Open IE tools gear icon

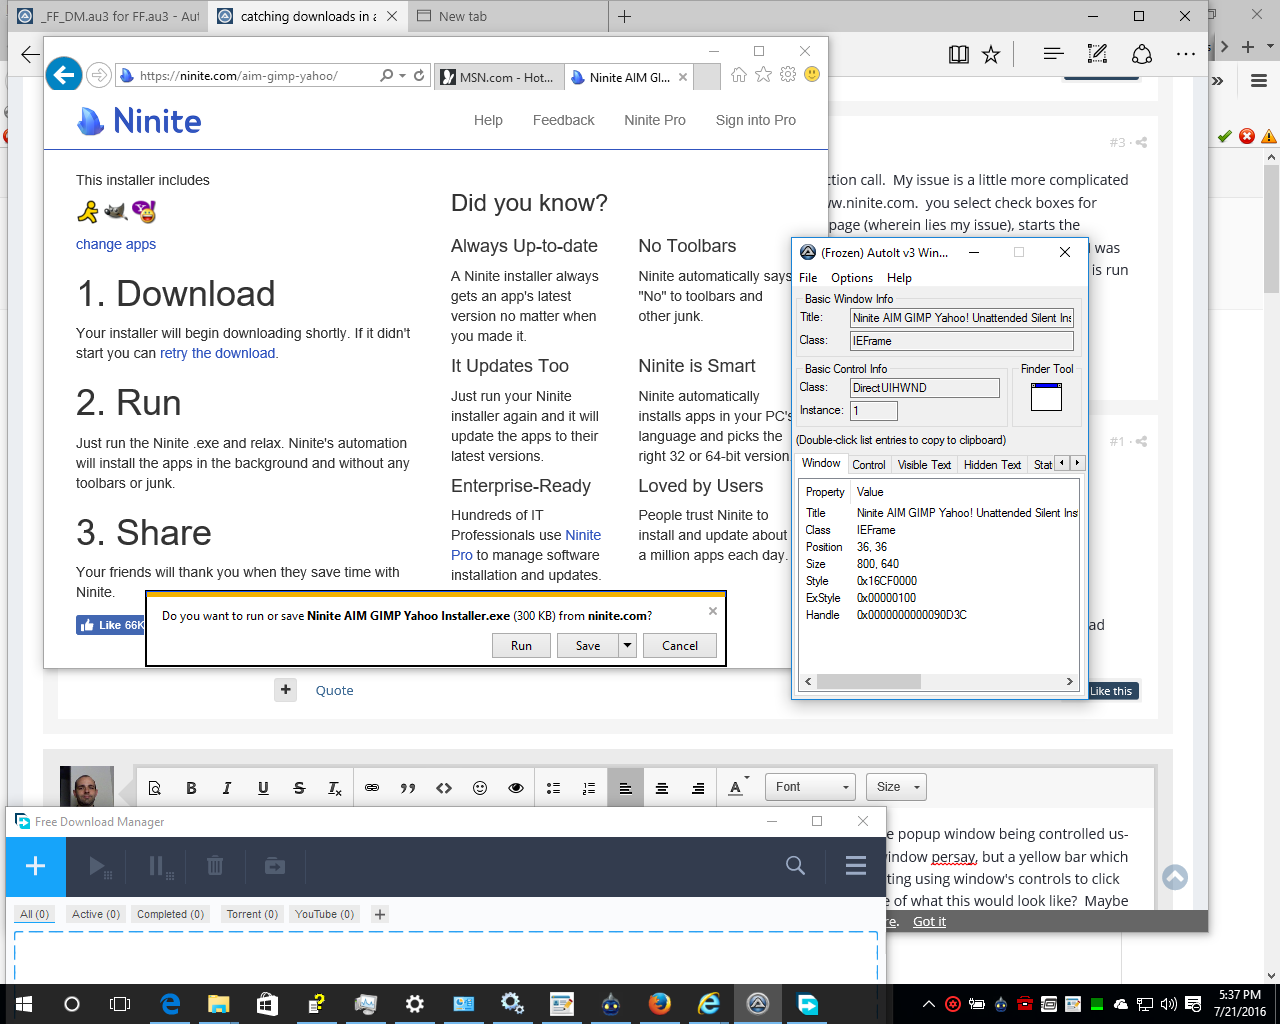click(788, 75)
